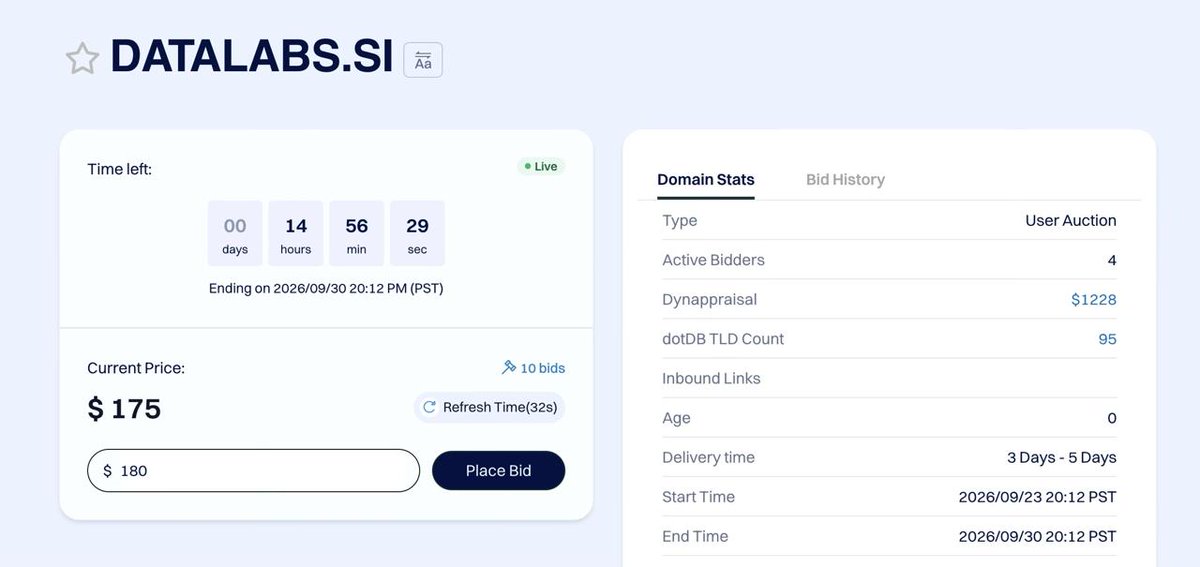This screenshot has height=567, width=1200.
Task: Click the 00 days countdown box
Action: coord(235,233)
